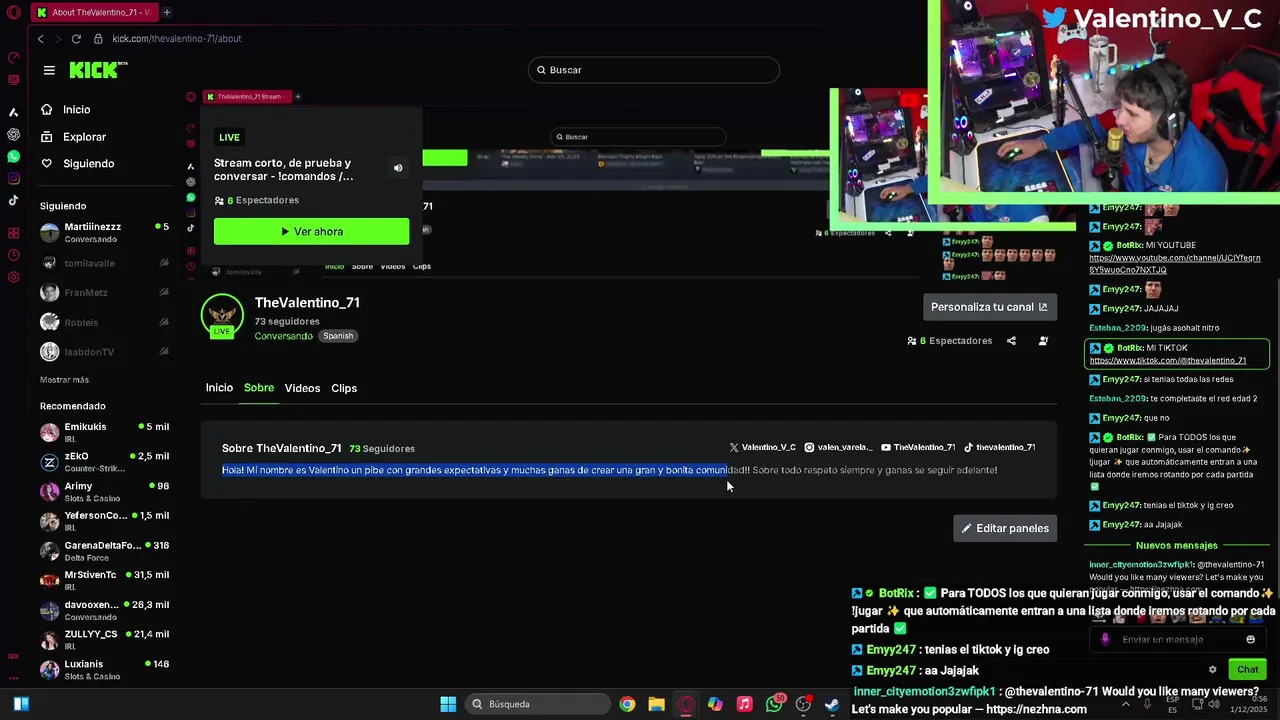
Task: Focus the Buscar search field
Action: tap(653, 70)
